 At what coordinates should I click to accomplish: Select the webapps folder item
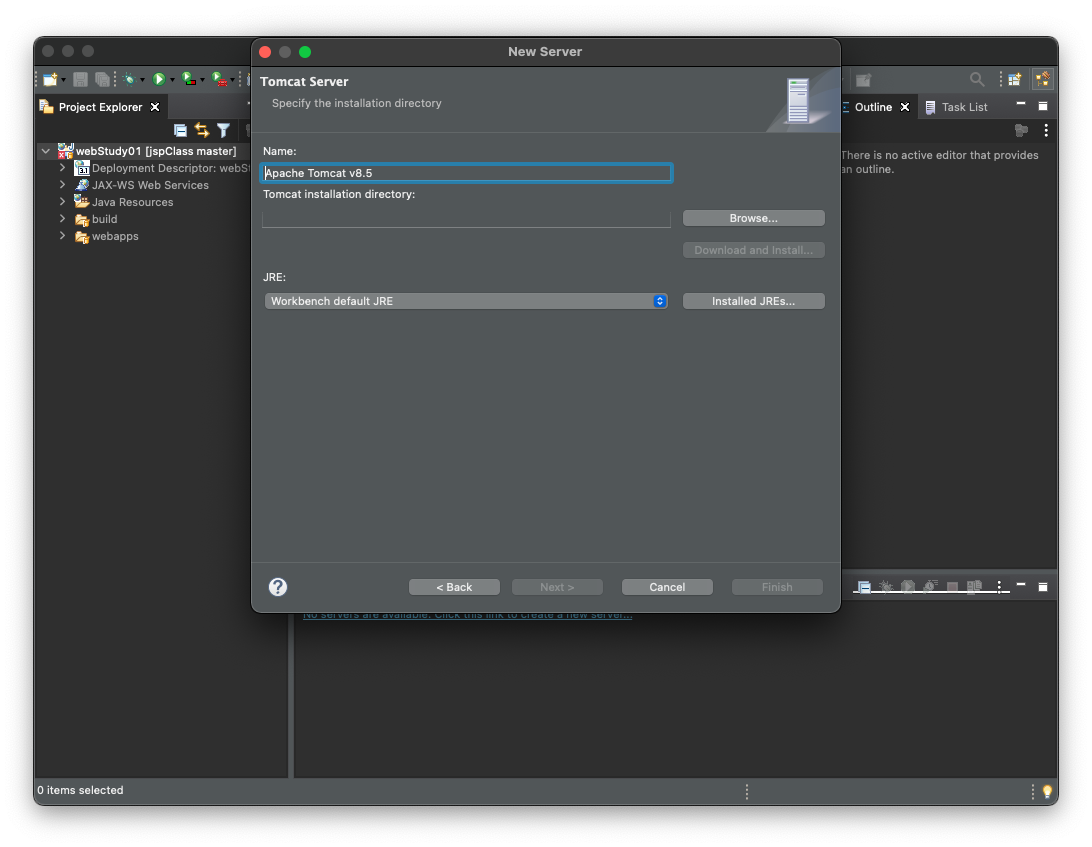pos(115,236)
